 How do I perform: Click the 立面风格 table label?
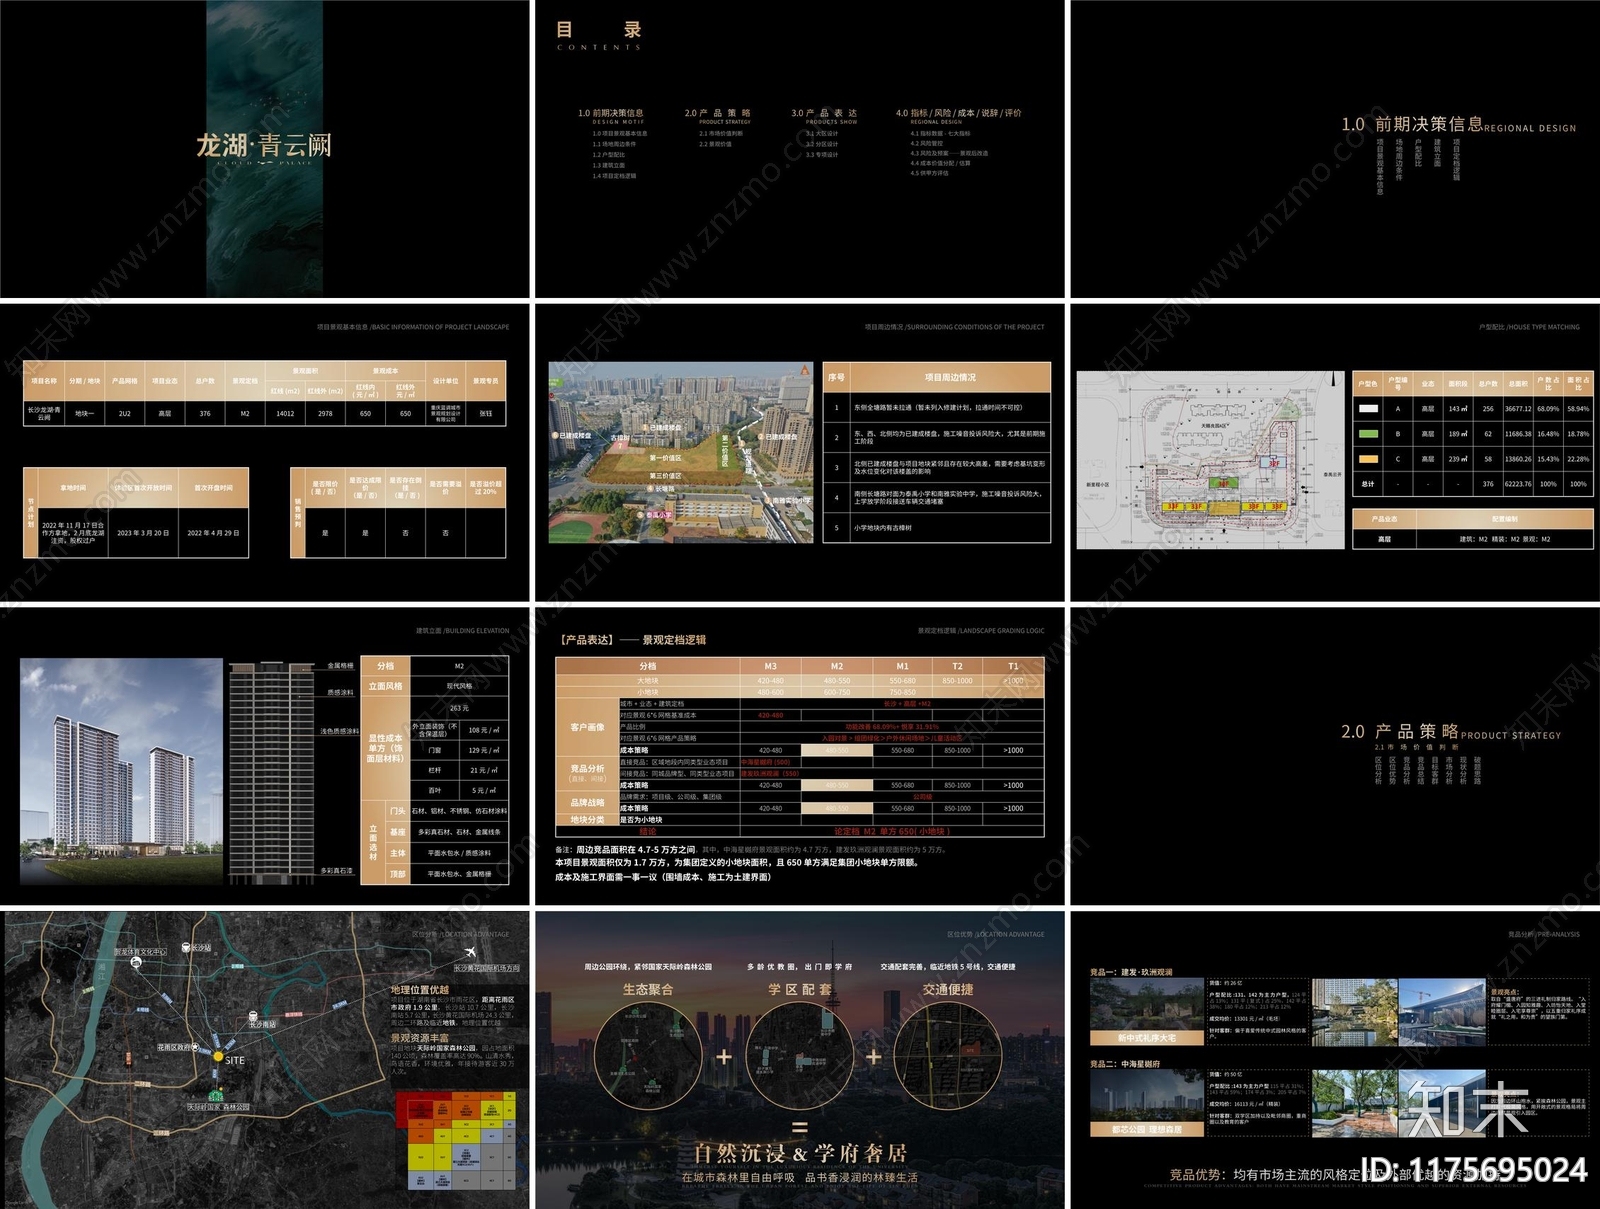(385, 686)
